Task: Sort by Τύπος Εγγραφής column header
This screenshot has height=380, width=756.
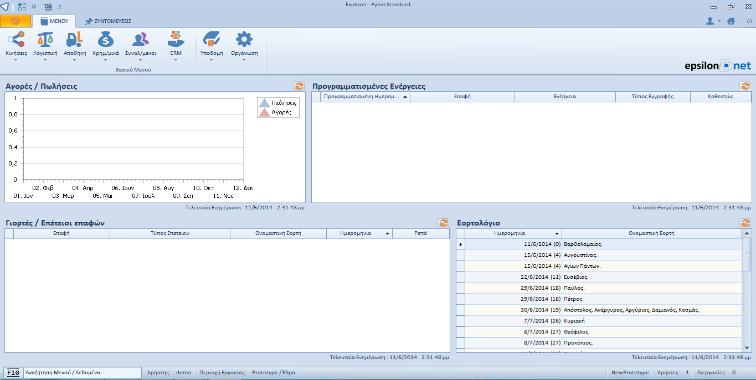Action: pyautogui.click(x=653, y=97)
